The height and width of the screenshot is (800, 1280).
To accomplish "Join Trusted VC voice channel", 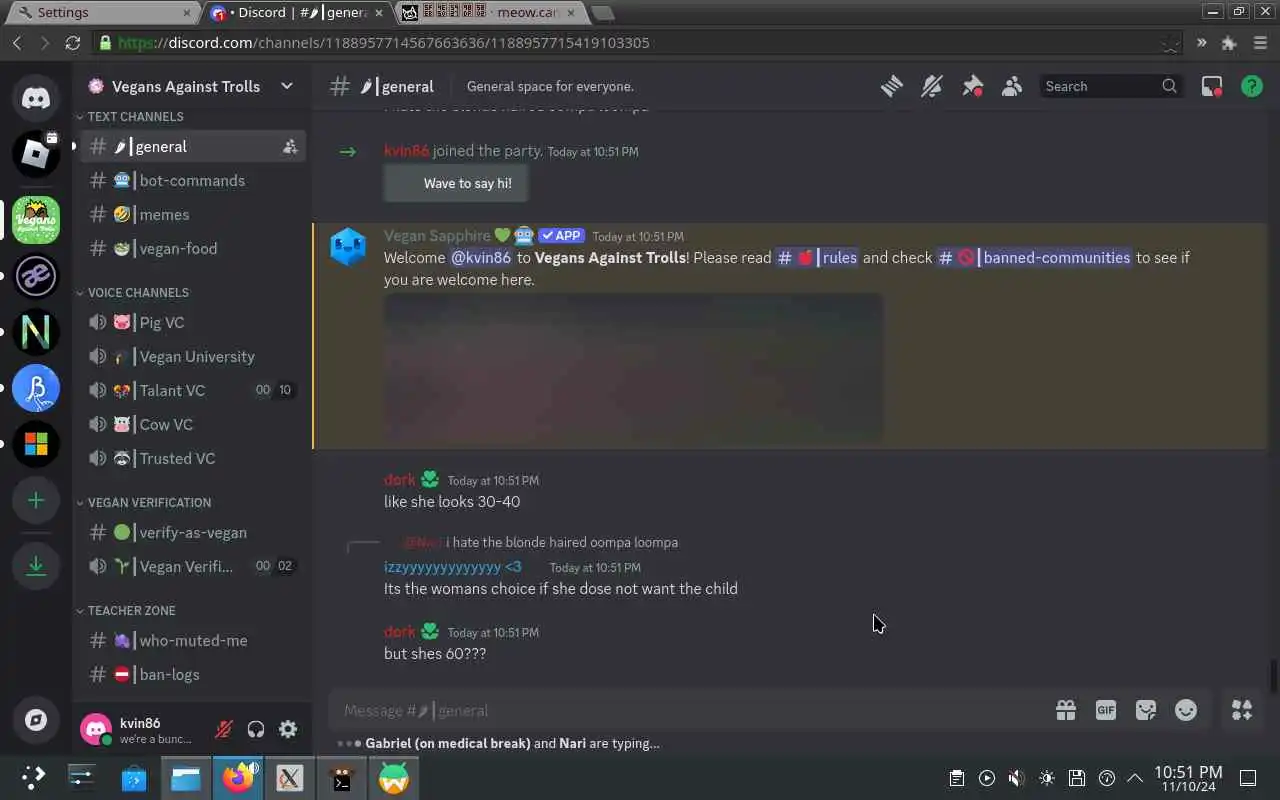I will coord(193,459).
